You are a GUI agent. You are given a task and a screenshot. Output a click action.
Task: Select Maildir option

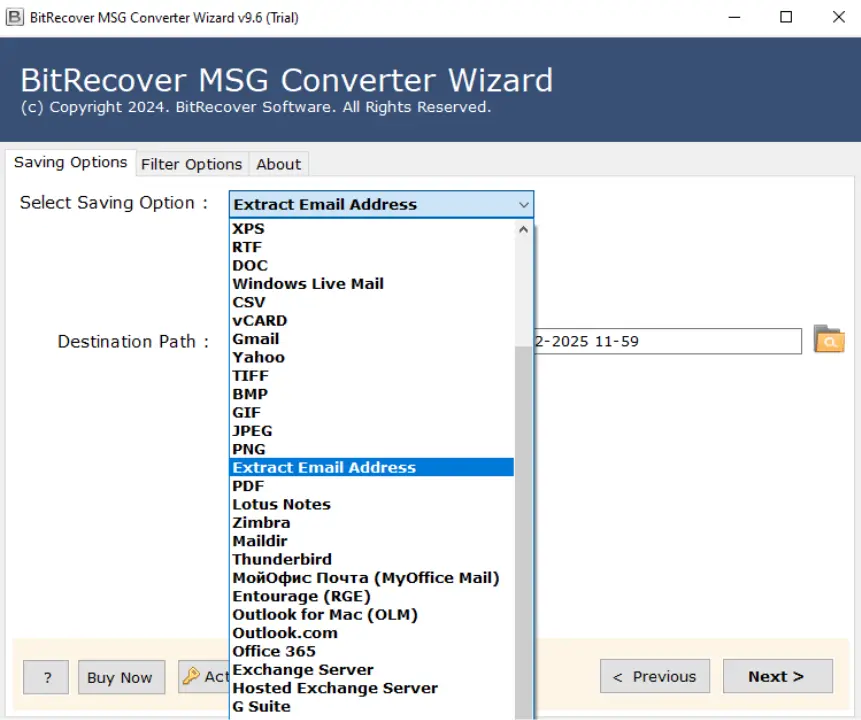point(372,541)
